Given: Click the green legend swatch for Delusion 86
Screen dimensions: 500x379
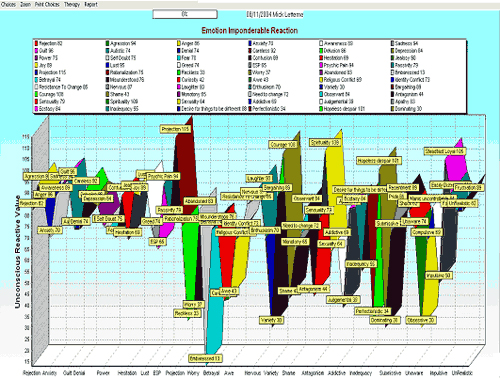Looking at the screenshot, I should pyautogui.click(x=321, y=51).
